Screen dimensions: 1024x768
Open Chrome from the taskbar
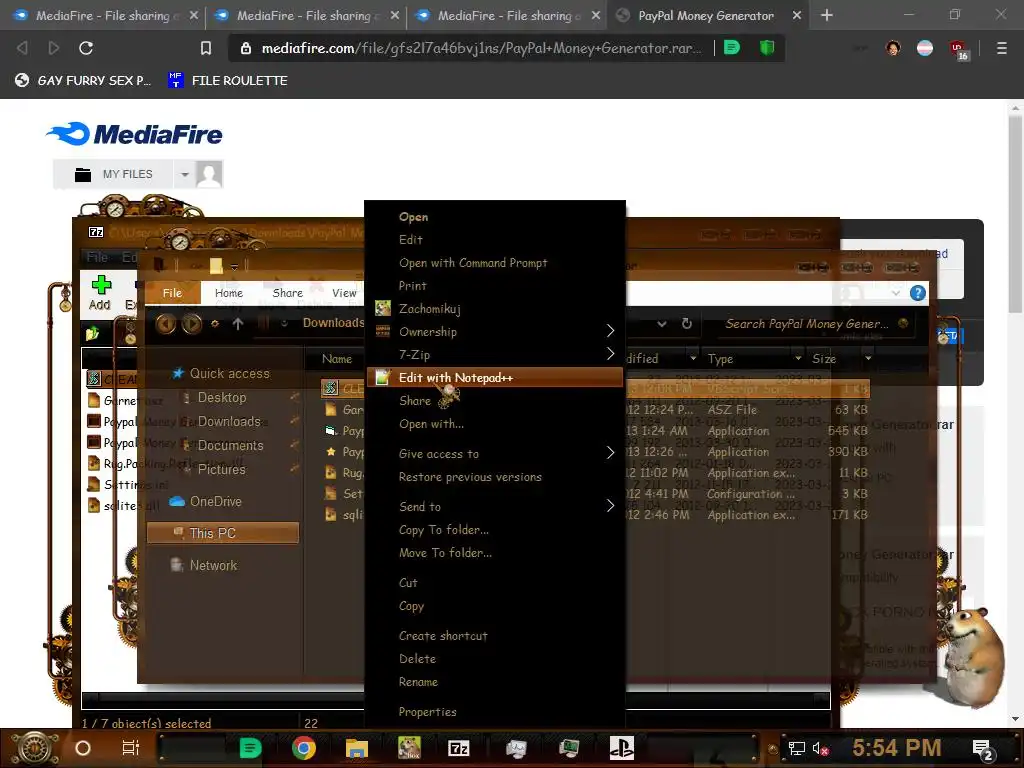(304, 748)
